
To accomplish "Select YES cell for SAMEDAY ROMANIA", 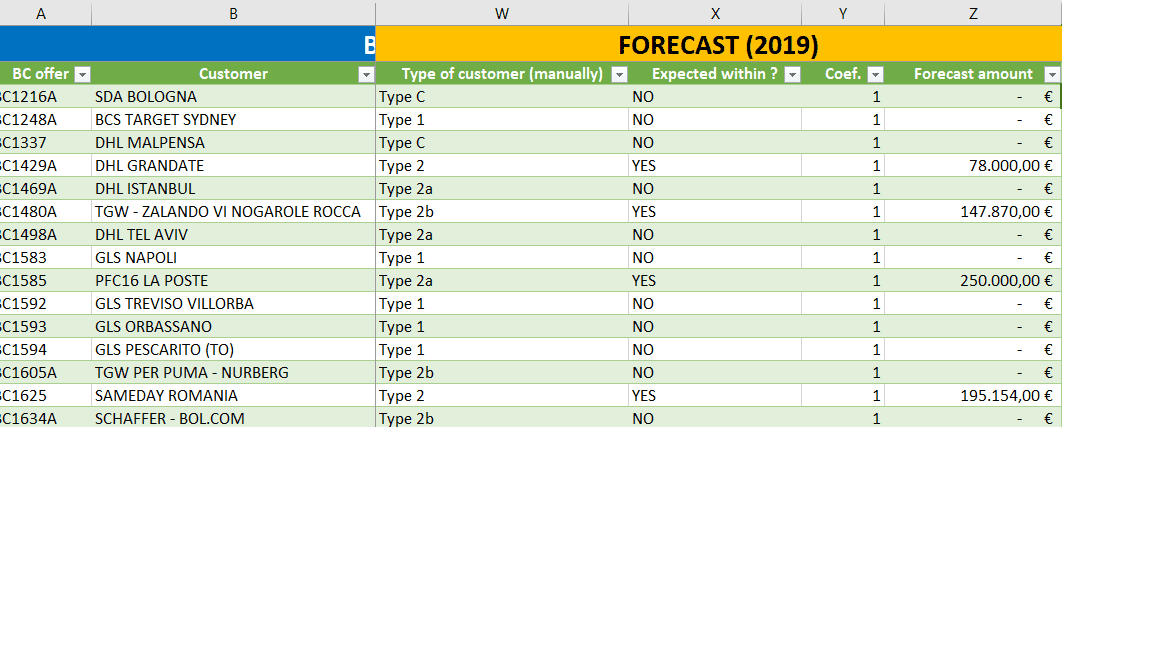I will [714, 396].
